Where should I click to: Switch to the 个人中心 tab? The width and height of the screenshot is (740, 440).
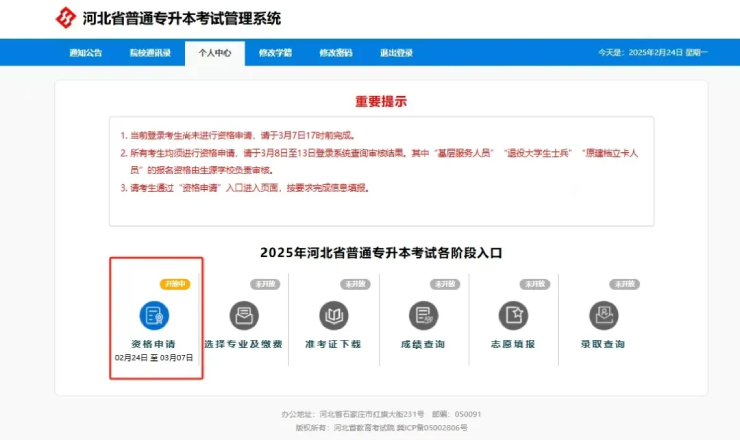pyautogui.click(x=214, y=52)
